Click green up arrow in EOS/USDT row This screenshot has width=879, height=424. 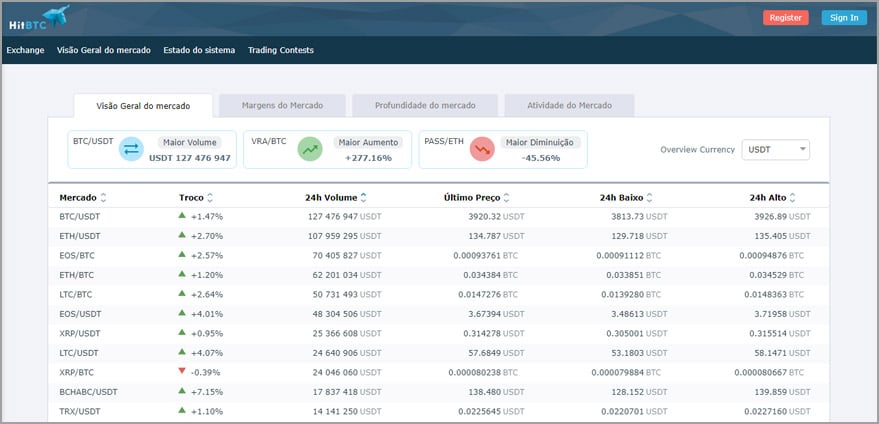click(x=182, y=312)
